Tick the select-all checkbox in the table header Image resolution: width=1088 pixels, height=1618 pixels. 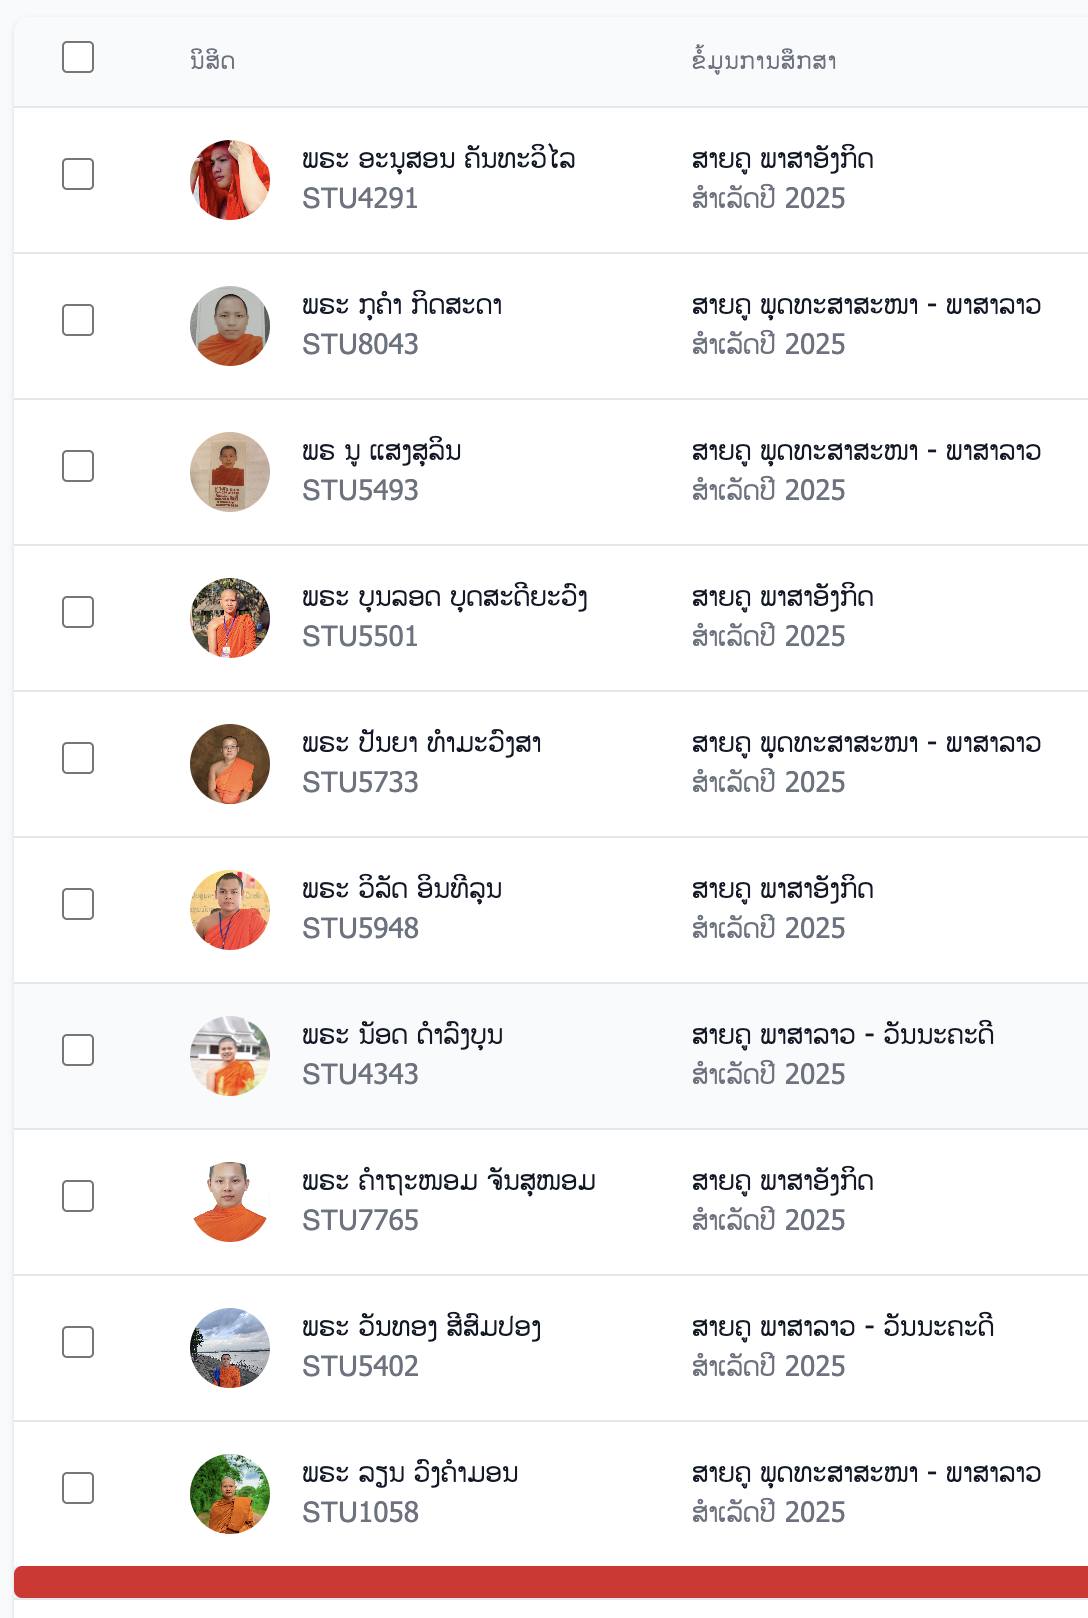coord(78,58)
